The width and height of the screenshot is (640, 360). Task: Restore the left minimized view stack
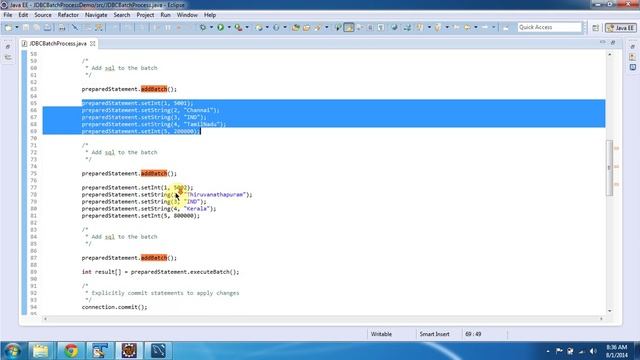8,47
